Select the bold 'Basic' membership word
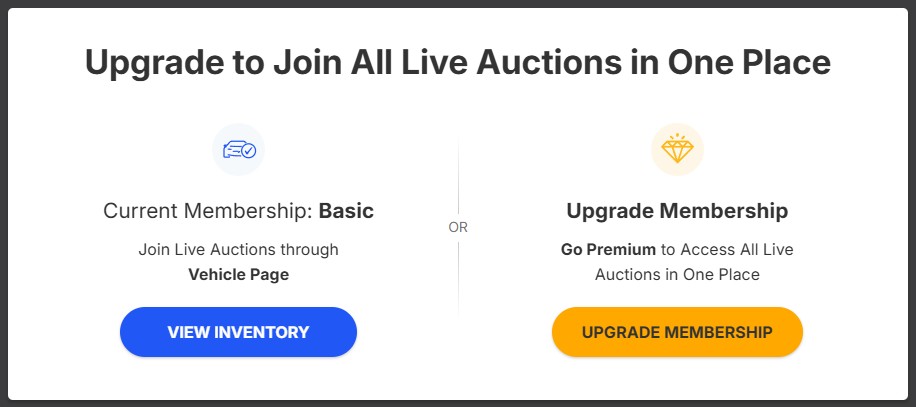The height and width of the screenshot is (407, 916). pos(346,211)
